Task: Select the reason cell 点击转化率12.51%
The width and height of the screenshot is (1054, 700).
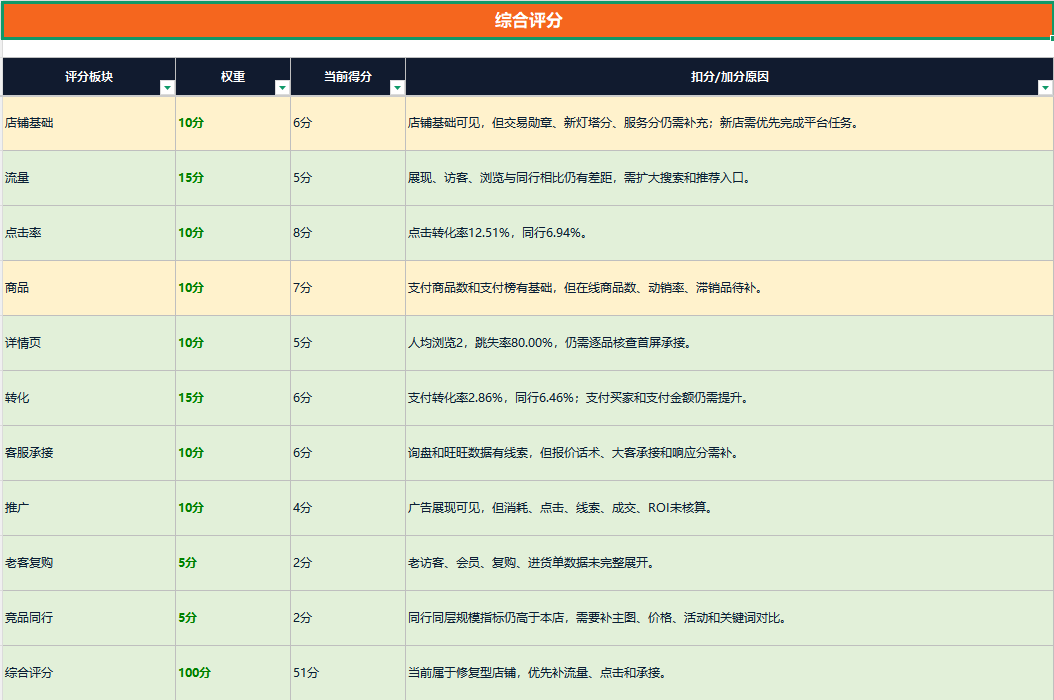Action: coord(729,233)
